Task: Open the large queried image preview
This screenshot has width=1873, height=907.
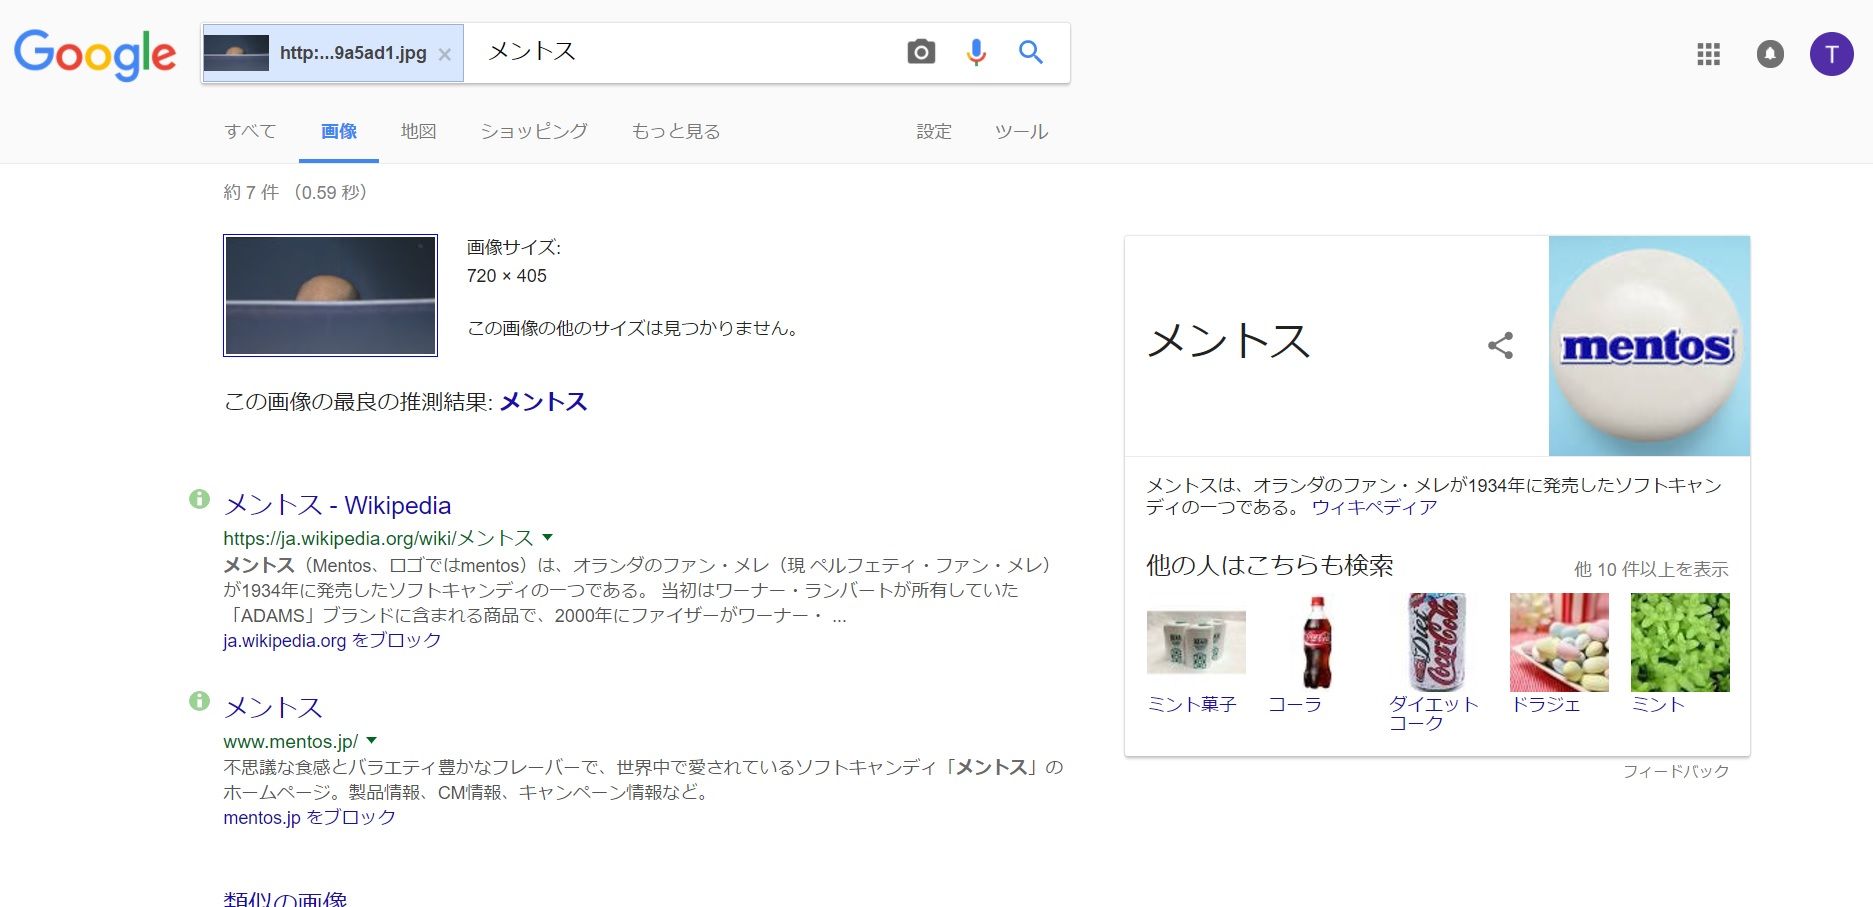Action: coord(330,295)
